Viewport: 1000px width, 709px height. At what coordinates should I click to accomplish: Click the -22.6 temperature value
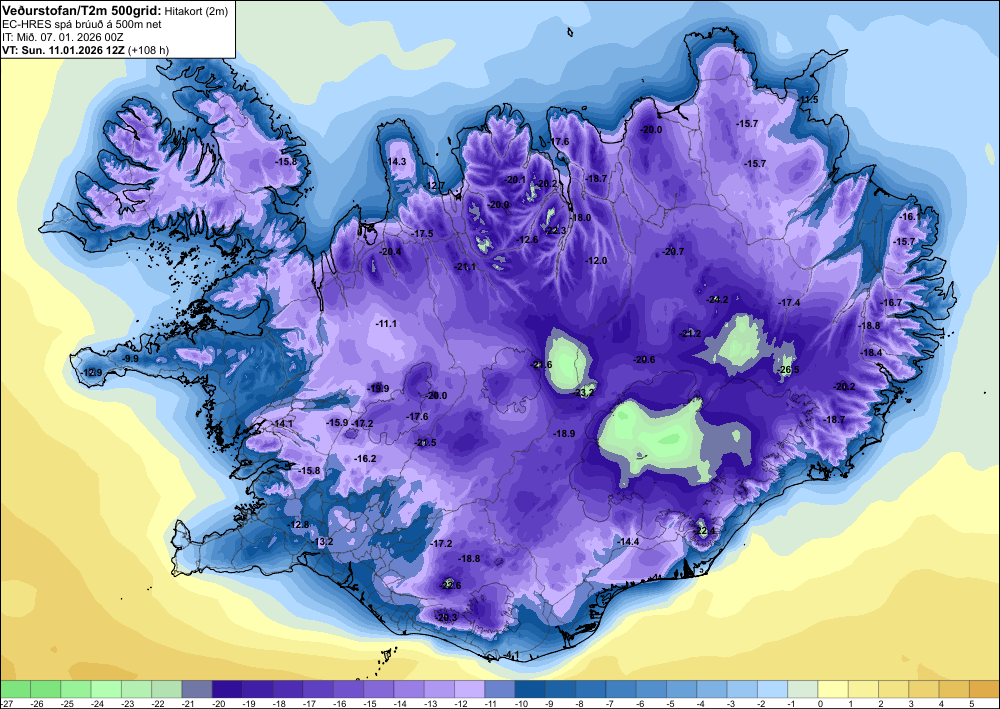(450, 585)
